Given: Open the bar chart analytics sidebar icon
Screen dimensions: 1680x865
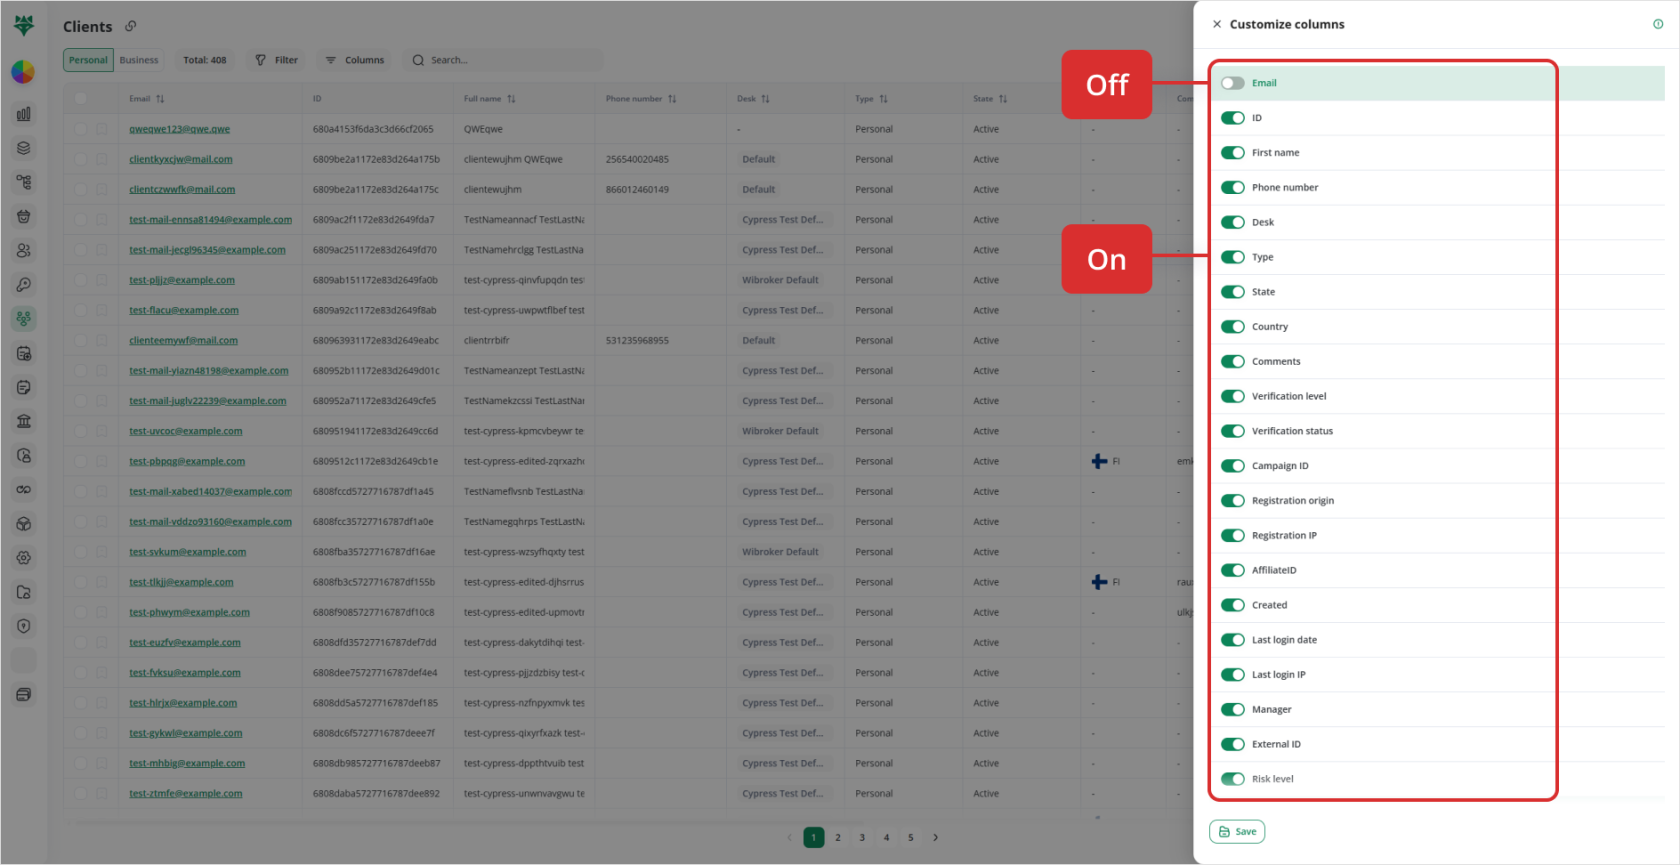Looking at the screenshot, I should [24, 114].
